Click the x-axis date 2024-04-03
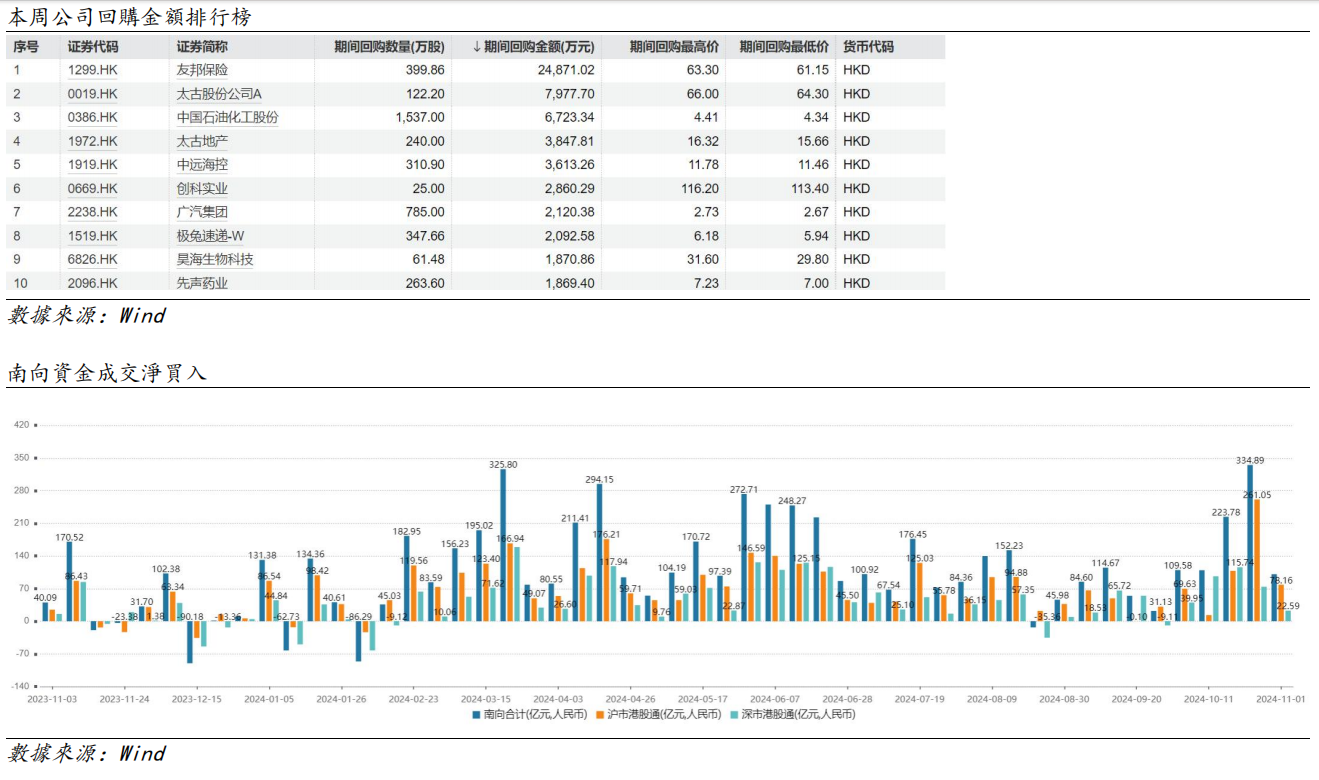The image size is (1319, 780). [558, 699]
